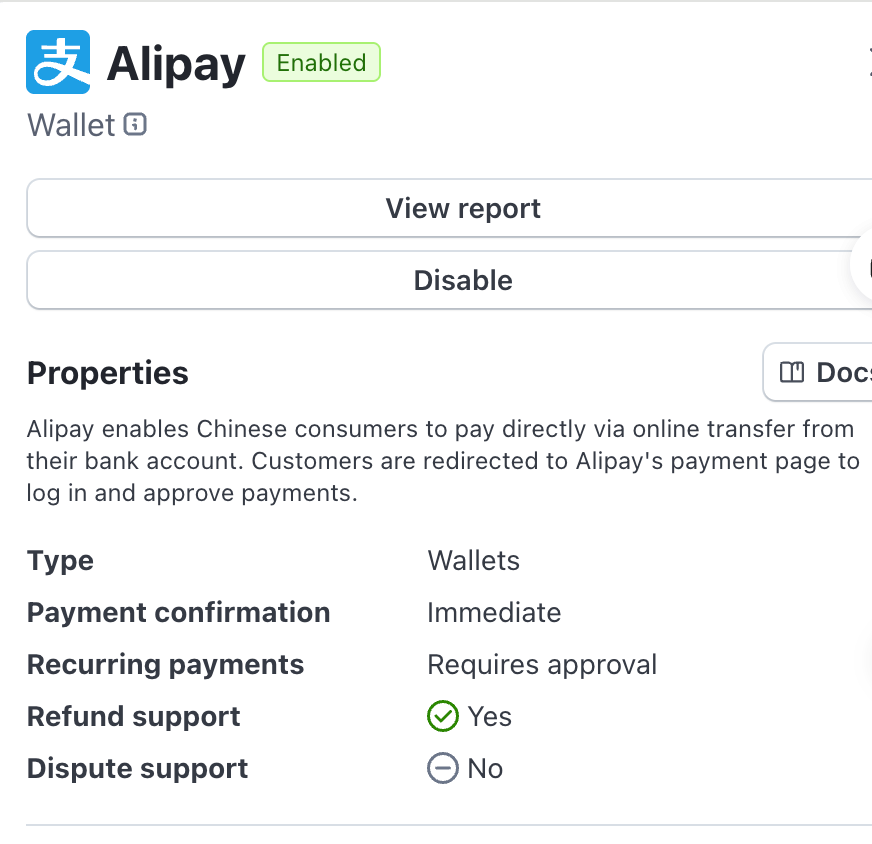
Task: Click the info icon beside Wallet
Action: click(135, 125)
